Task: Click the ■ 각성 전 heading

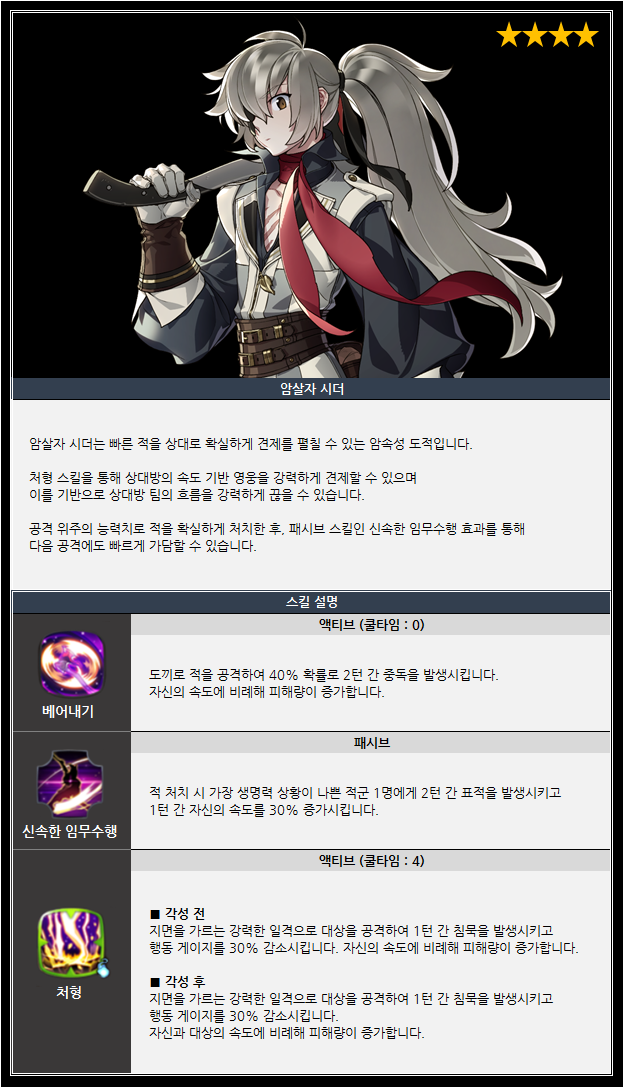Action: (177, 913)
